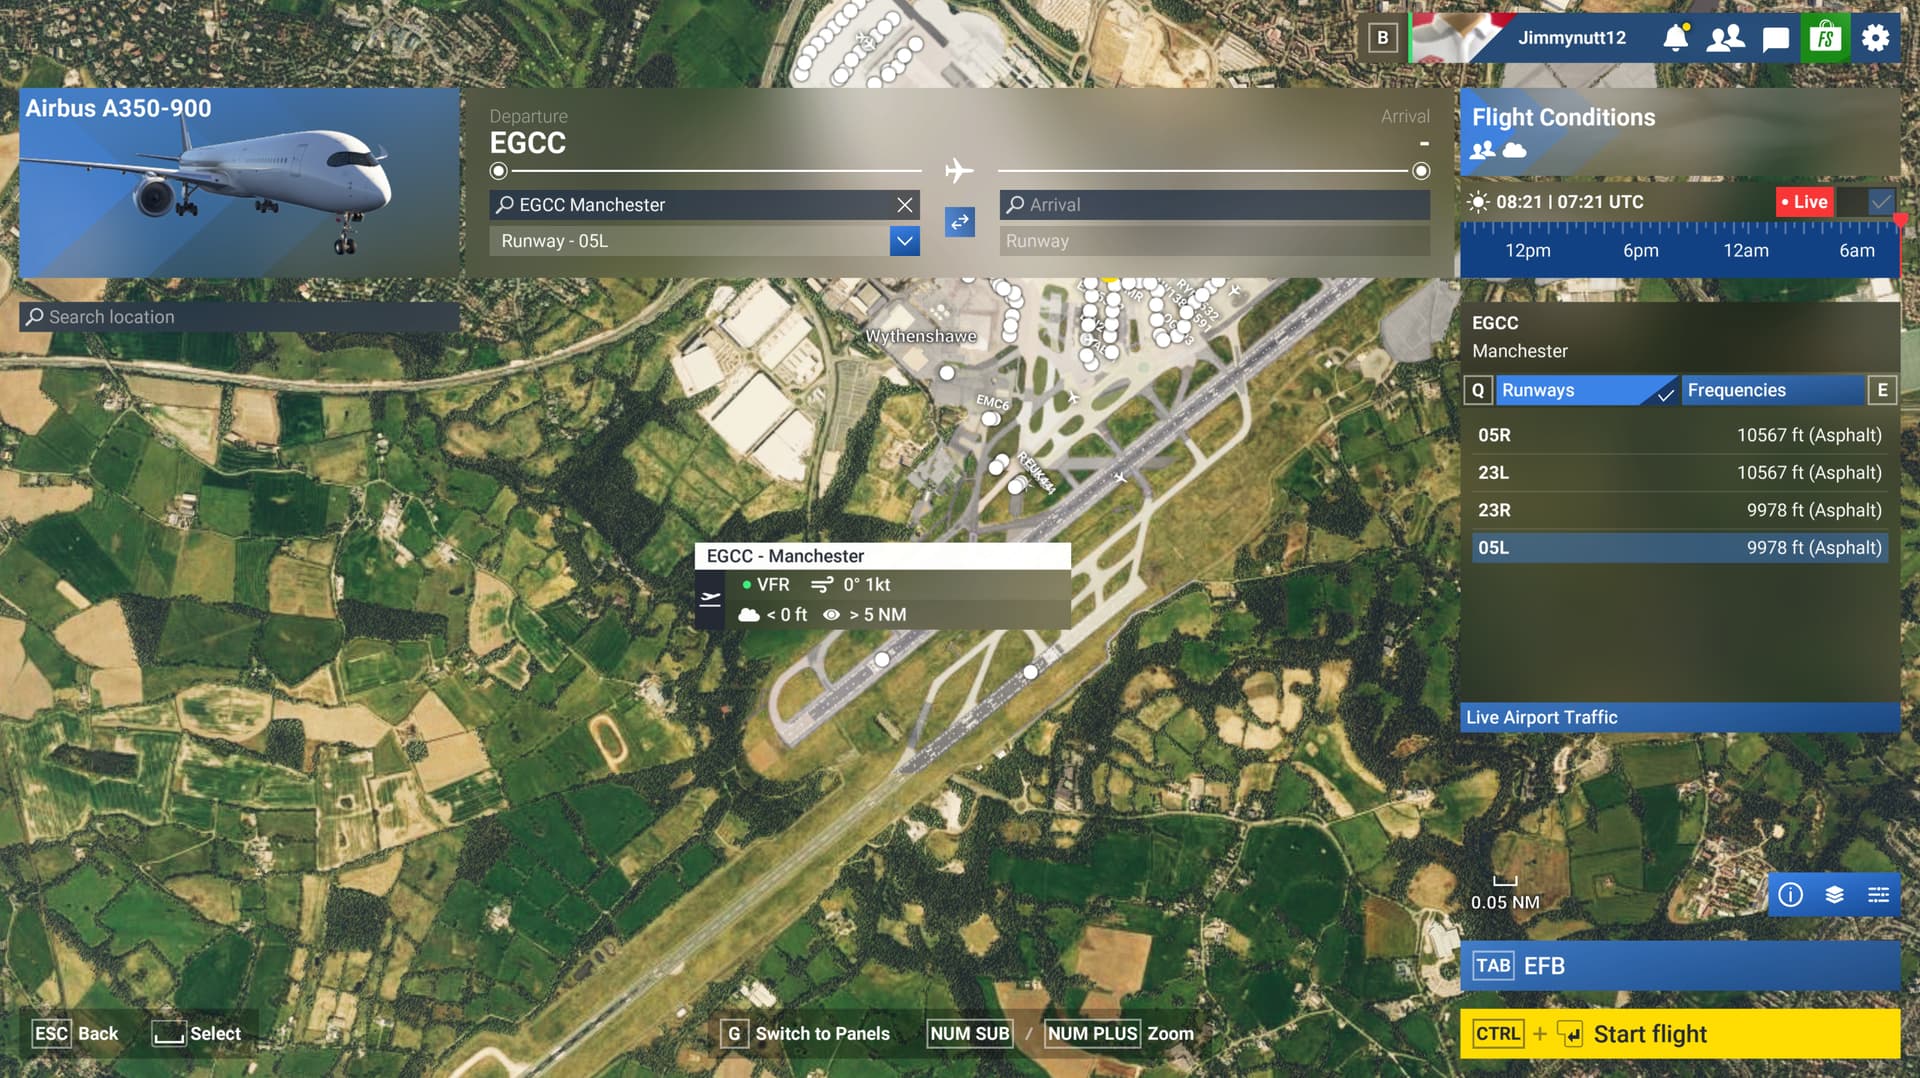This screenshot has width=1920, height=1078.
Task: Click the NUM SUB zoom-out key
Action: coord(969,1034)
